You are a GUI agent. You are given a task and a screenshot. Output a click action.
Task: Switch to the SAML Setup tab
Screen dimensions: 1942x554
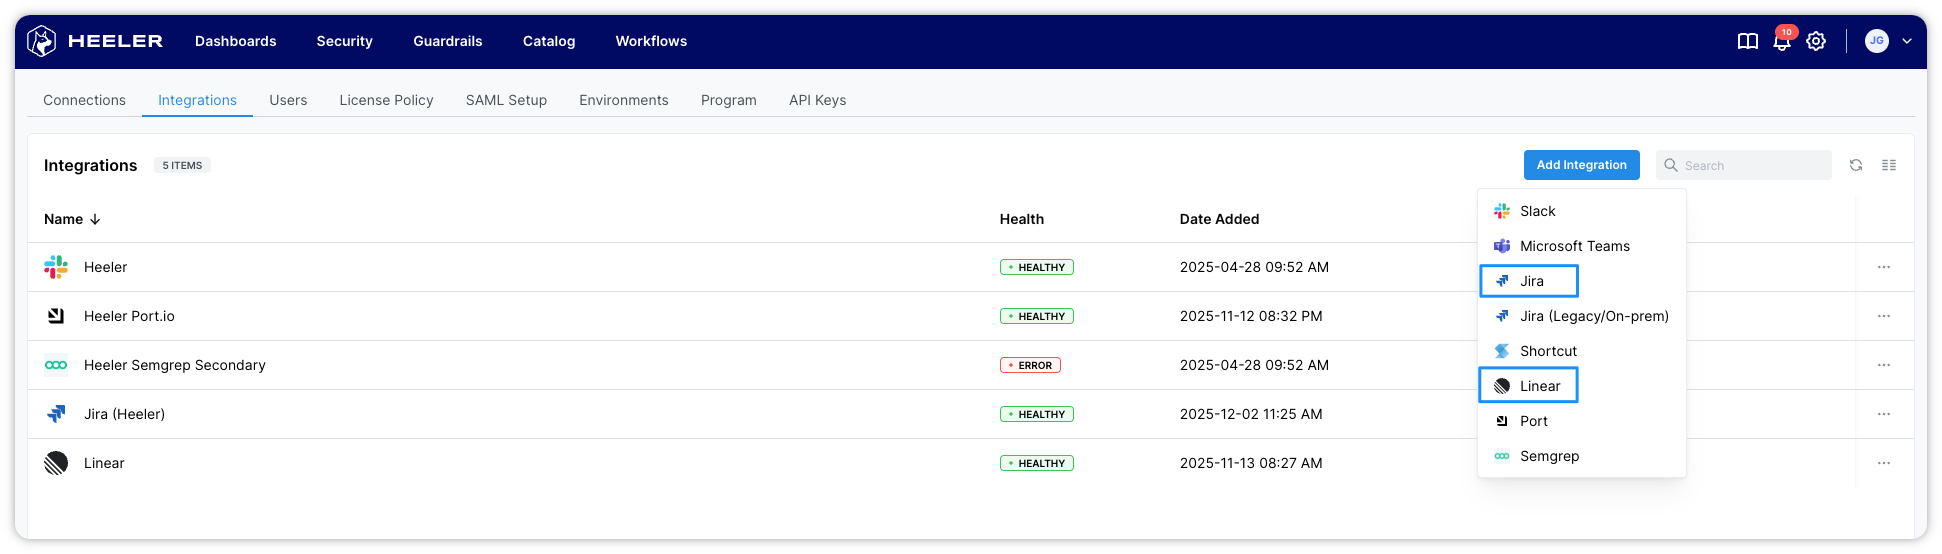[506, 100]
